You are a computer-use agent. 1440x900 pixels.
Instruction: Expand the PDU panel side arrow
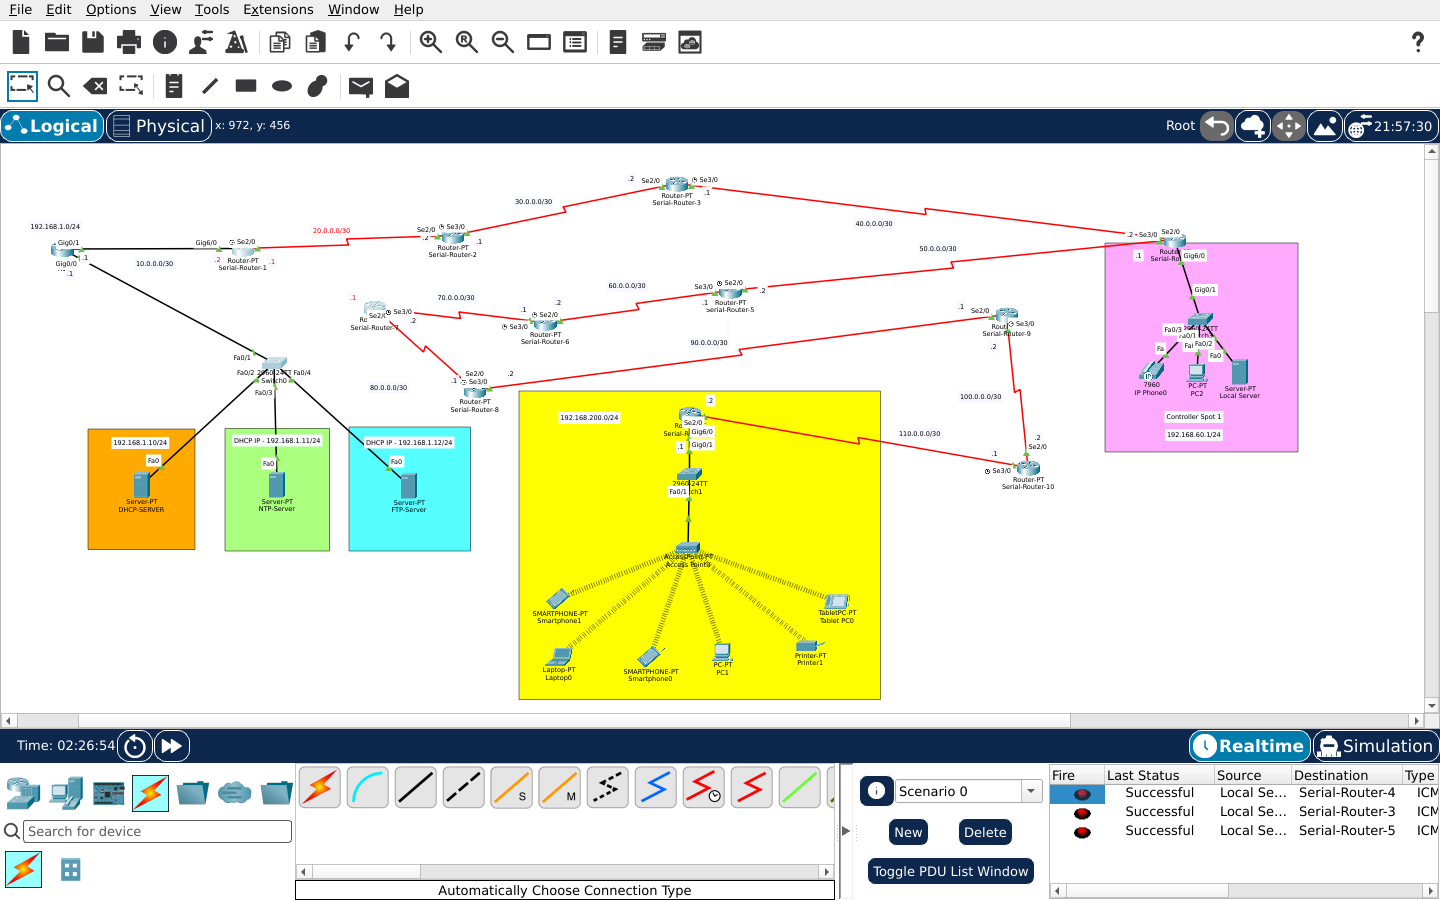coord(846,831)
